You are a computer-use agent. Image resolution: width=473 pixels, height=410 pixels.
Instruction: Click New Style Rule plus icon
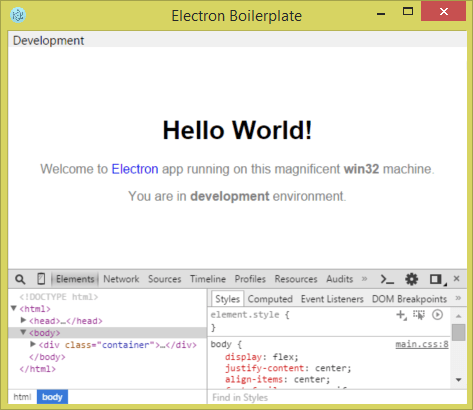point(401,315)
